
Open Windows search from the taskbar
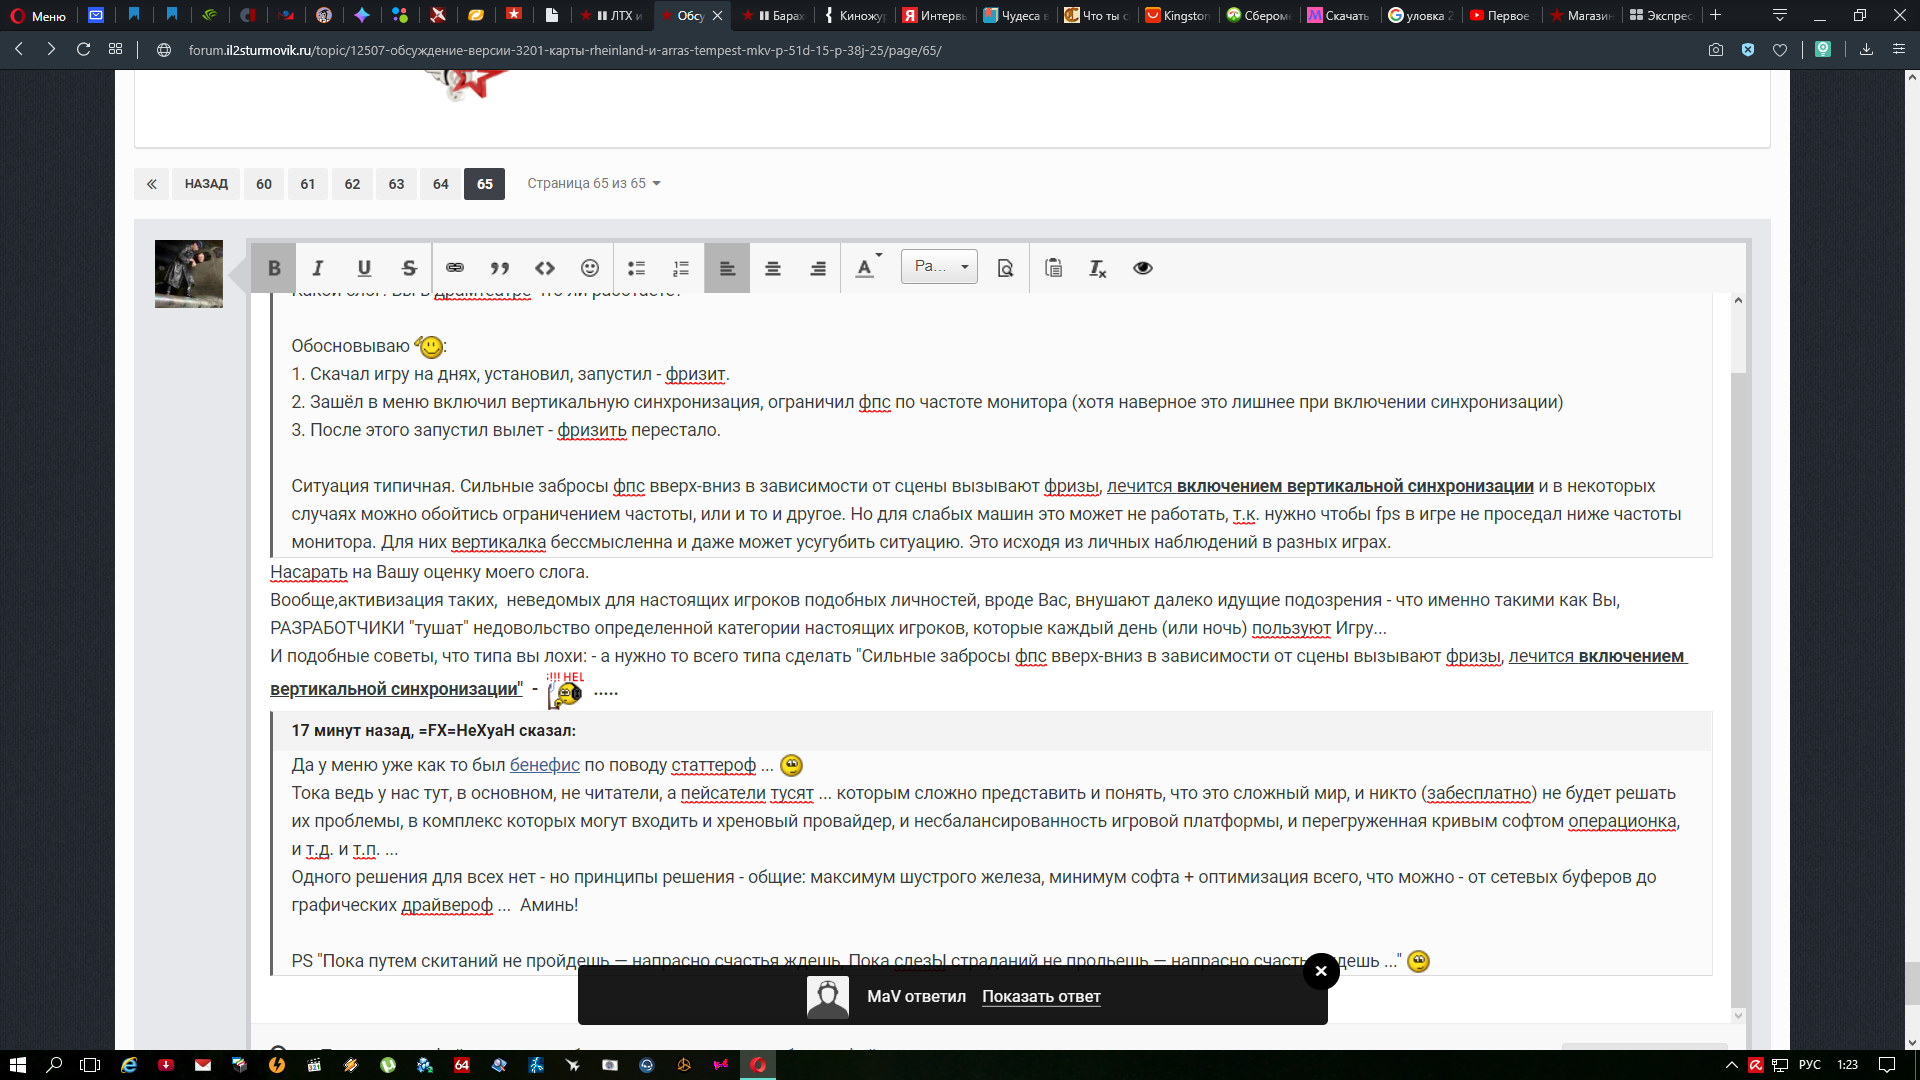click(x=54, y=1065)
